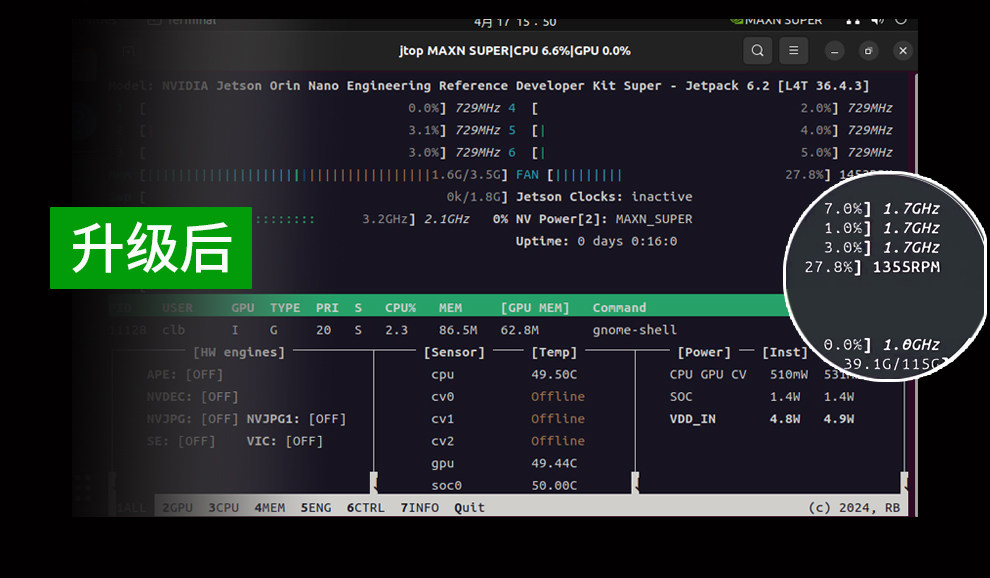Image resolution: width=990 pixels, height=578 pixels.
Task: Close the jtop terminal window
Action: [903, 51]
